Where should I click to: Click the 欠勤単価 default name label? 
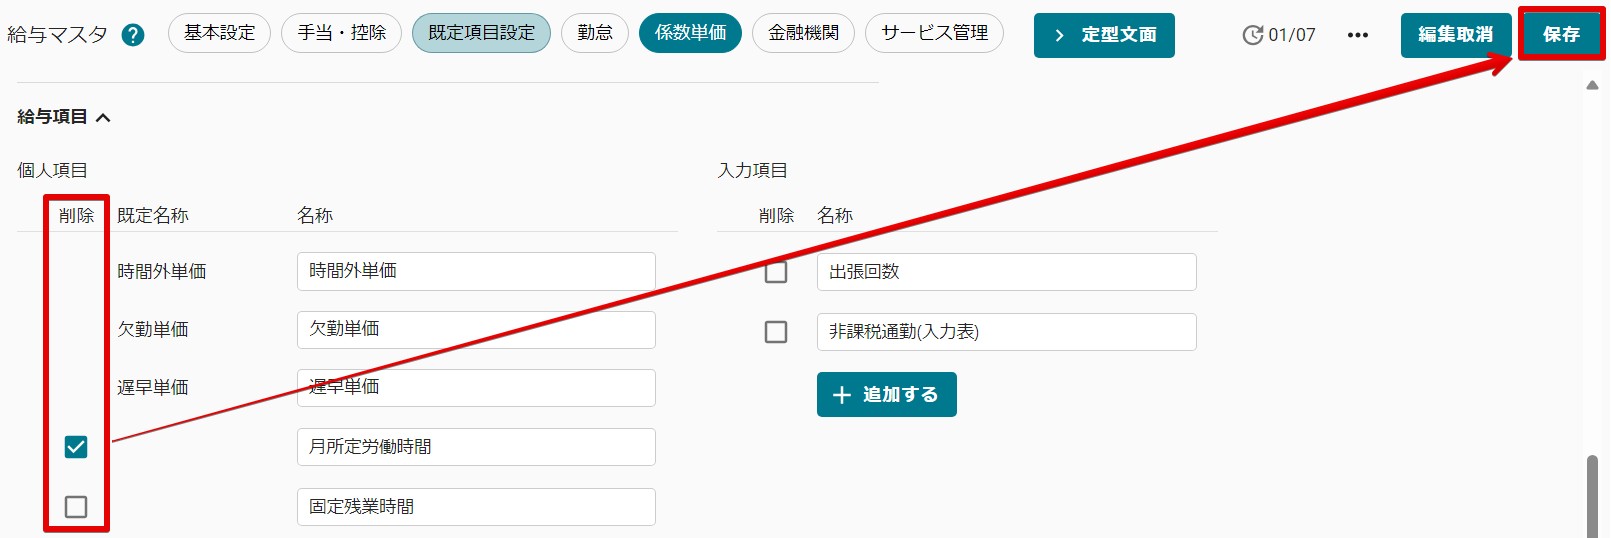coord(153,330)
